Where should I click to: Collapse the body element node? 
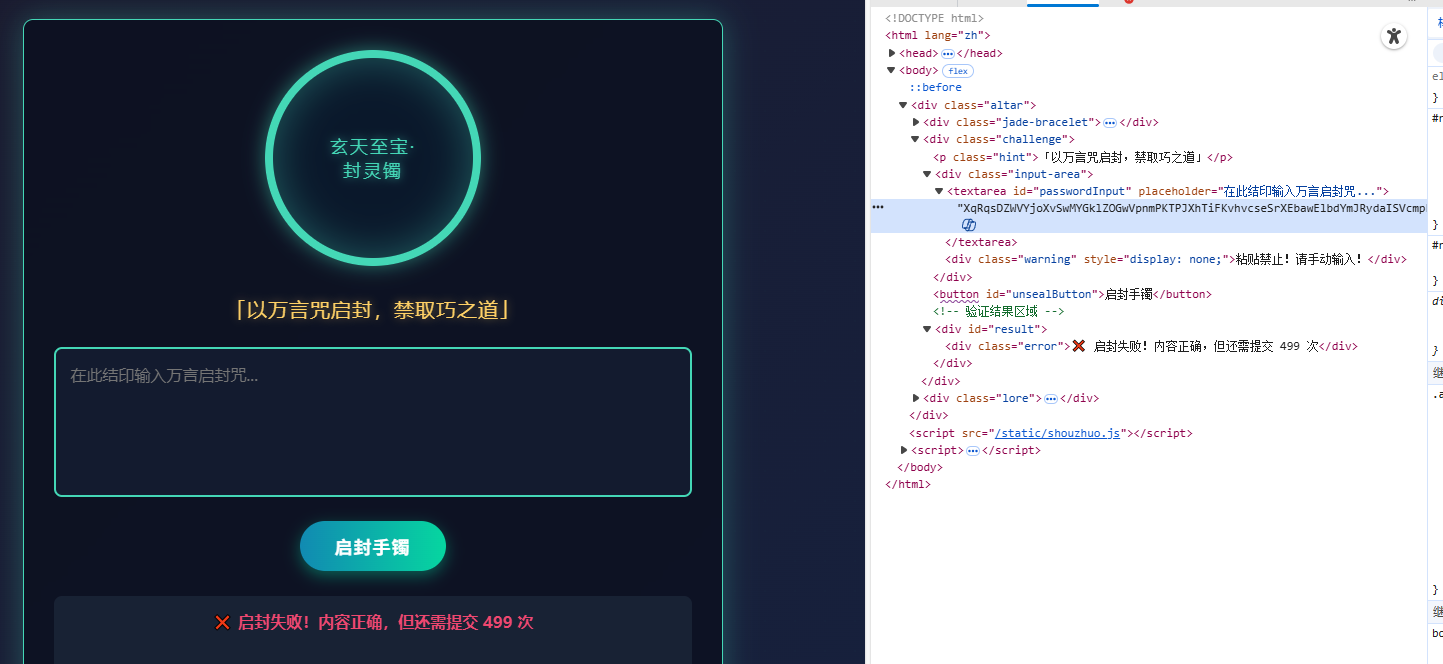pos(892,71)
